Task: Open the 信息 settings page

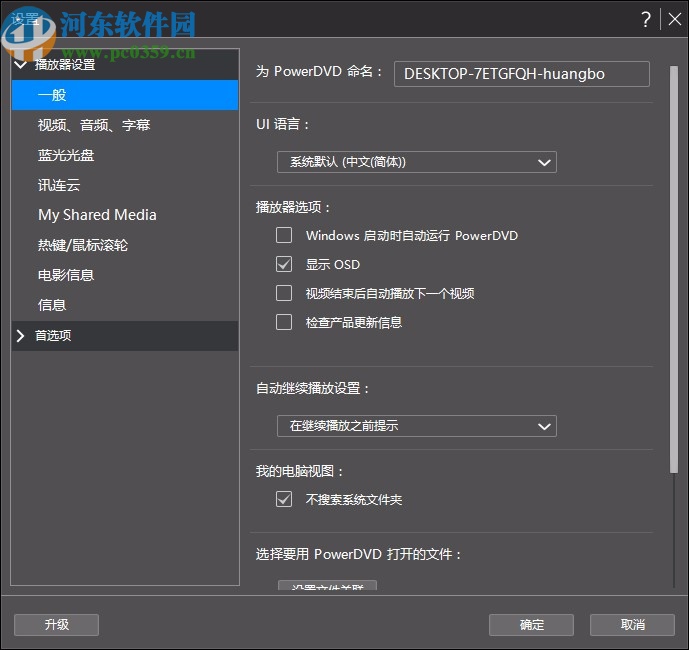Action: tap(125, 305)
